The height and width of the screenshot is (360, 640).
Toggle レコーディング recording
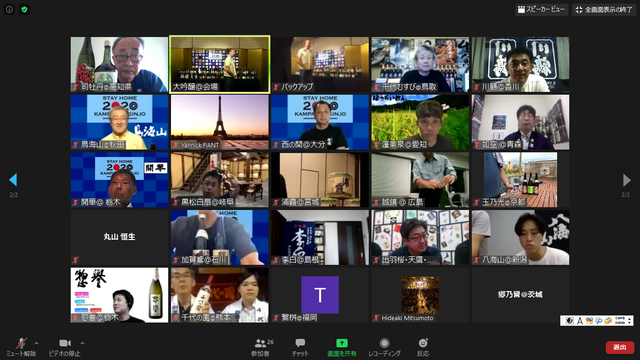coord(384,347)
